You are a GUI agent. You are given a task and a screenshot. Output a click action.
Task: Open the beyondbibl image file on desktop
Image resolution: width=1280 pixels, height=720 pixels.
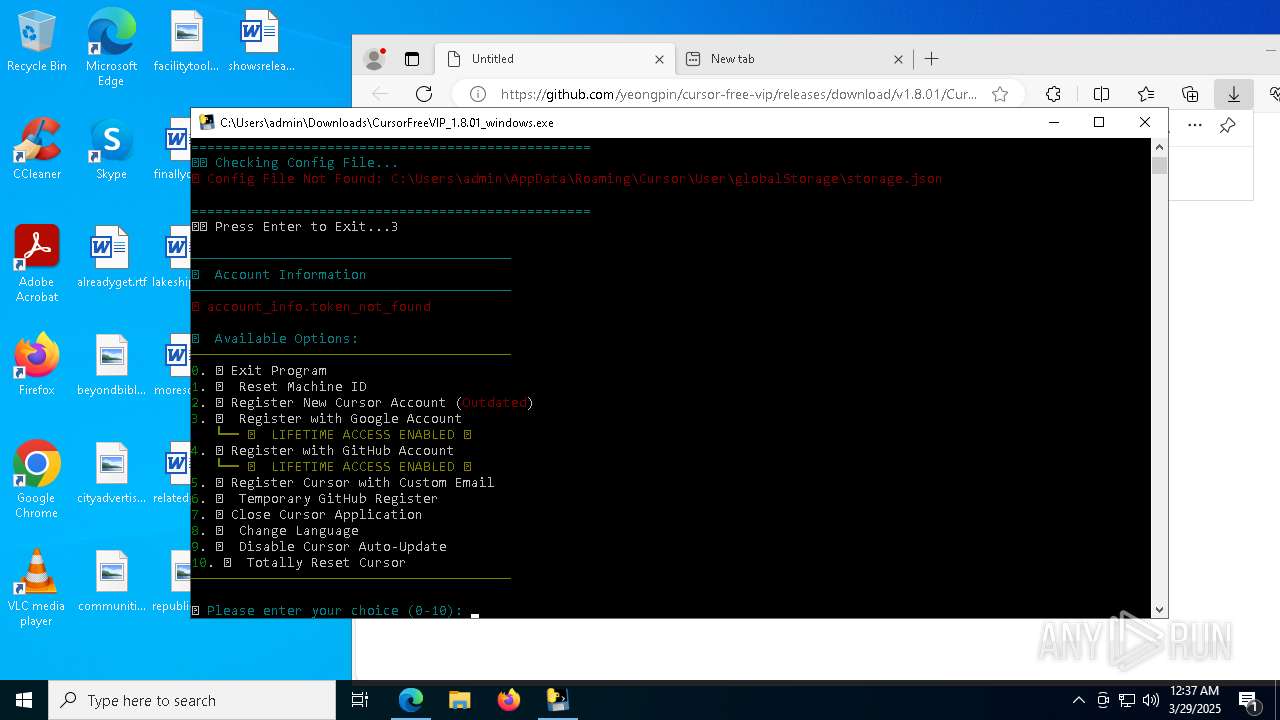[111, 365]
